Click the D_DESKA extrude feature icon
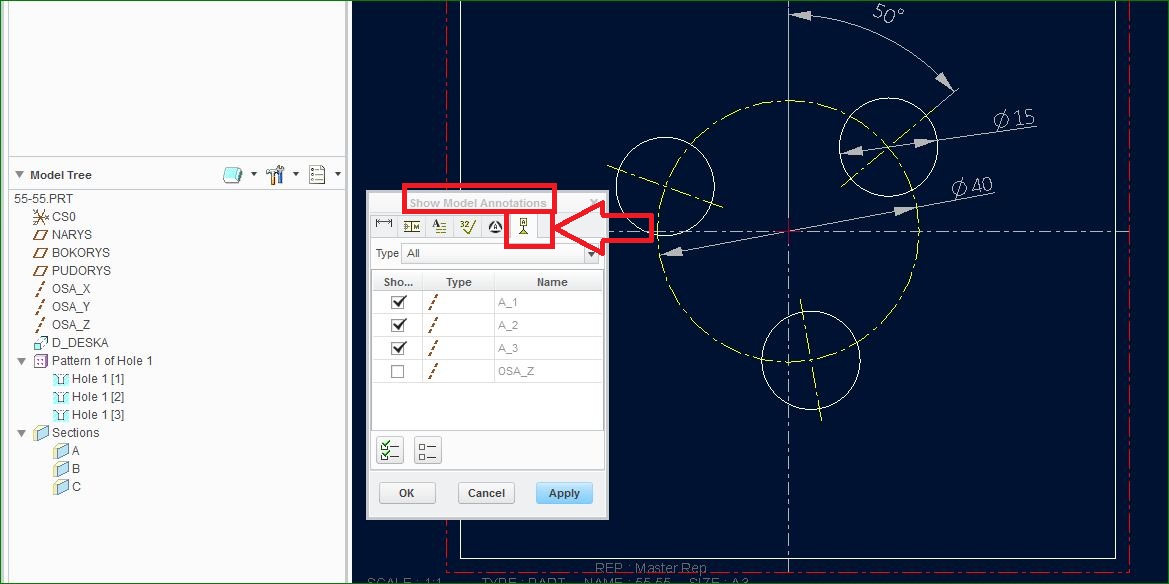The width and height of the screenshot is (1169, 584). click(41, 343)
